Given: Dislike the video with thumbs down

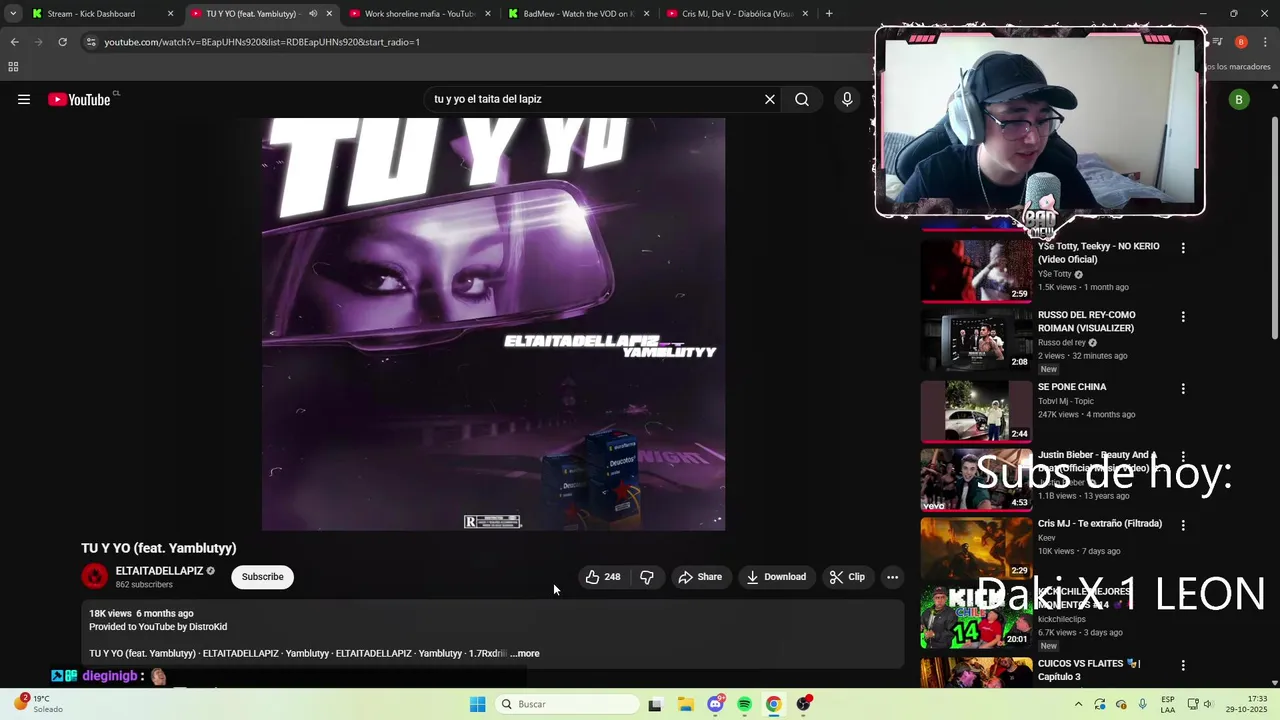Looking at the screenshot, I should [647, 577].
